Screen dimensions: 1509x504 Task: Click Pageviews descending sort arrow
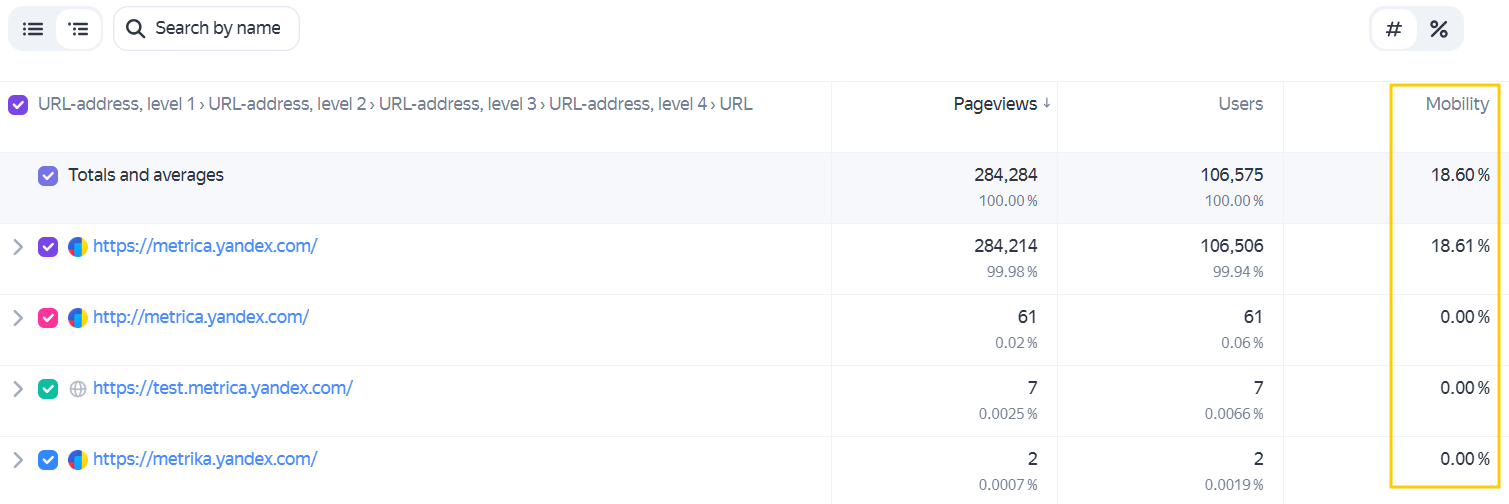pos(1047,103)
